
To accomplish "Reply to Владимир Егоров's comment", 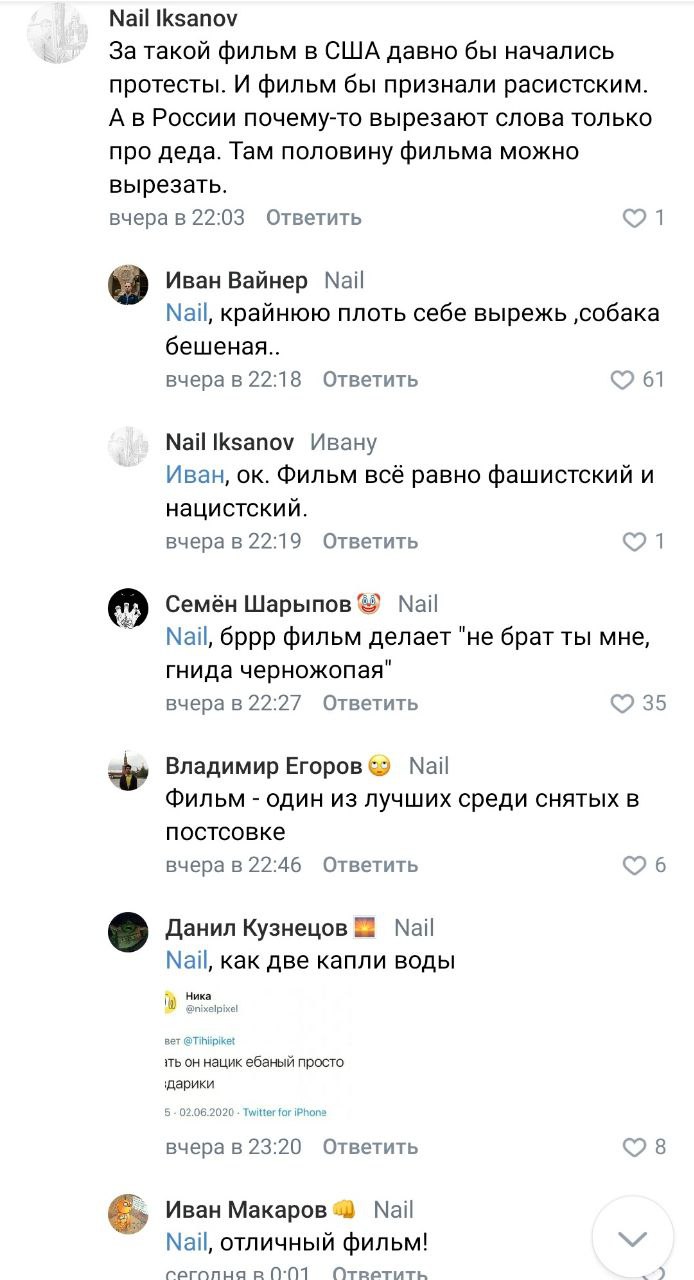I will click(x=370, y=866).
